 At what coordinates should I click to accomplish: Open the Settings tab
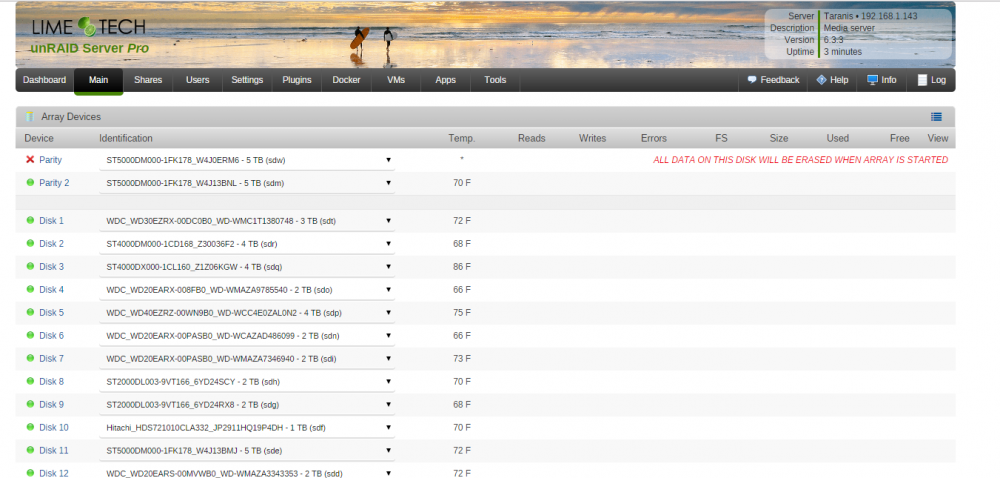[247, 80]
